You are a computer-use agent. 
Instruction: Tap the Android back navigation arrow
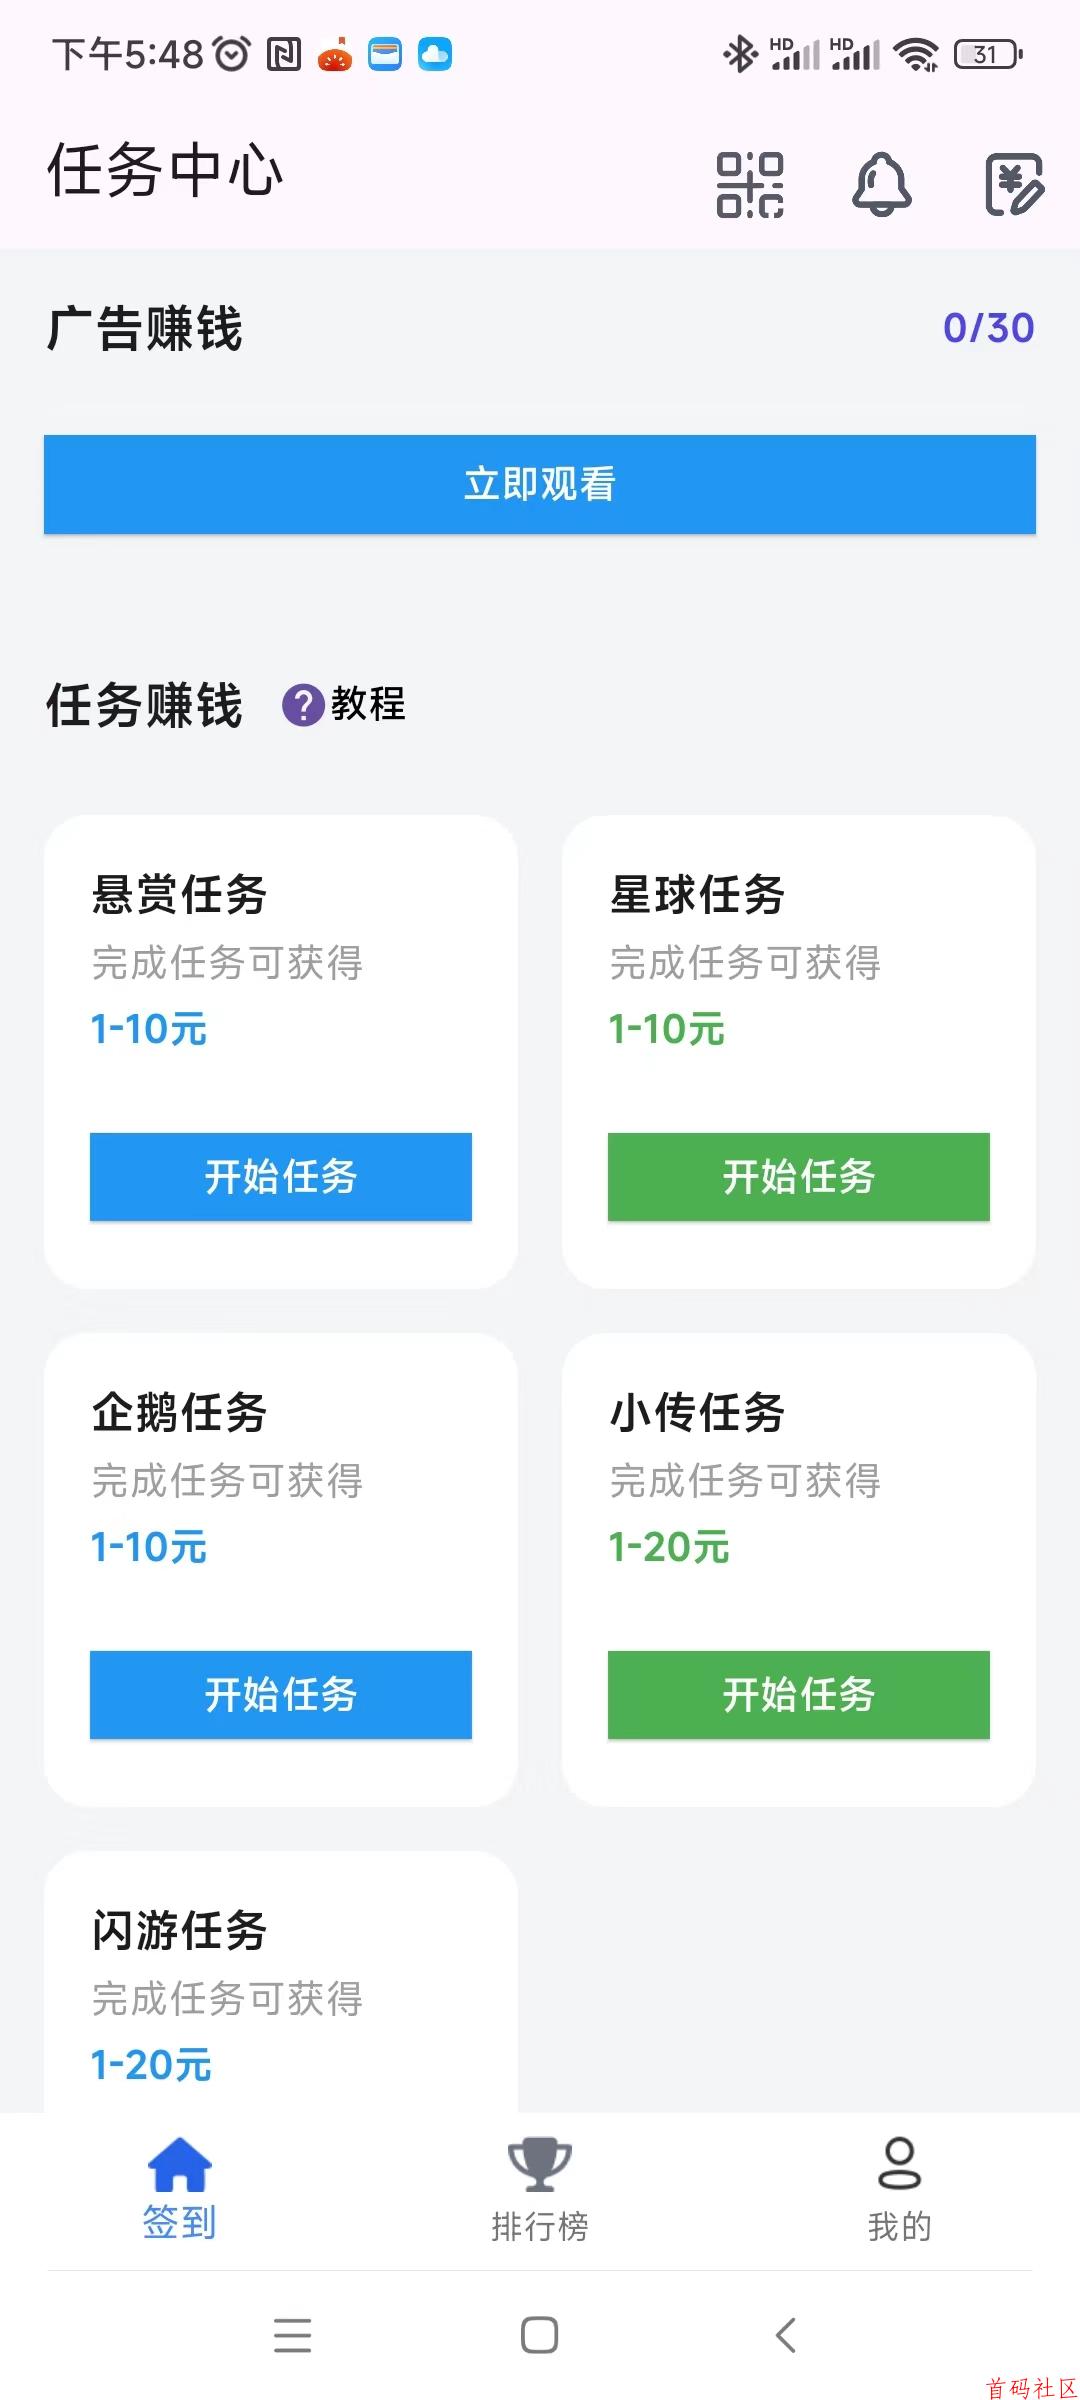tap(787, 2336)
